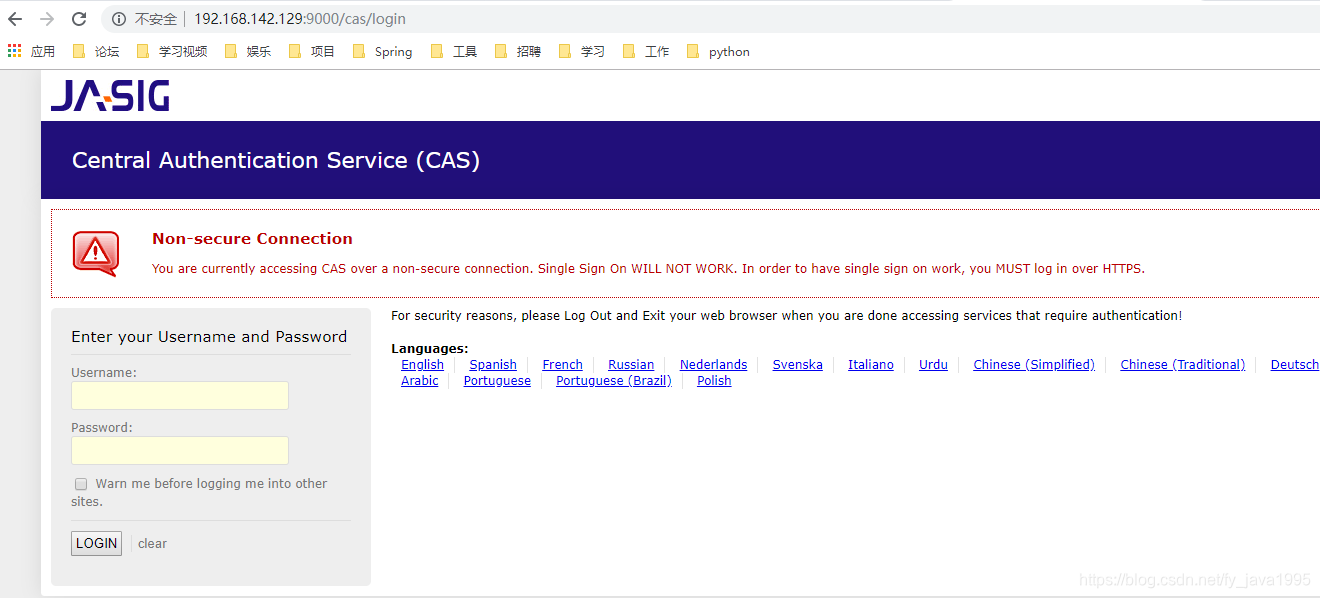Click the address bar URL
Image resolution: width=1320 pixels, height=598 pixels.
[300, 19]
